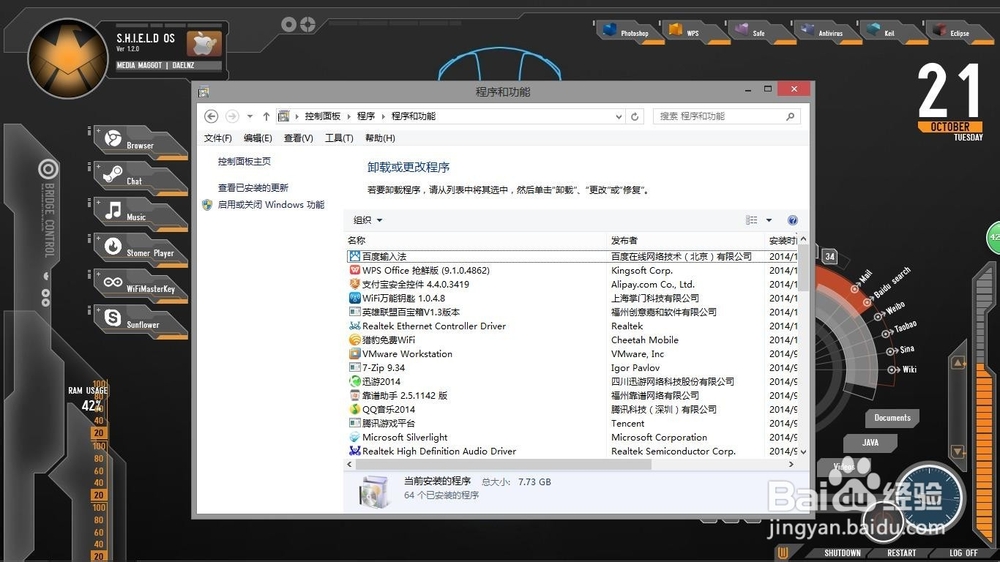
Task: Open the 文件(F) menu
Action: 217,138
